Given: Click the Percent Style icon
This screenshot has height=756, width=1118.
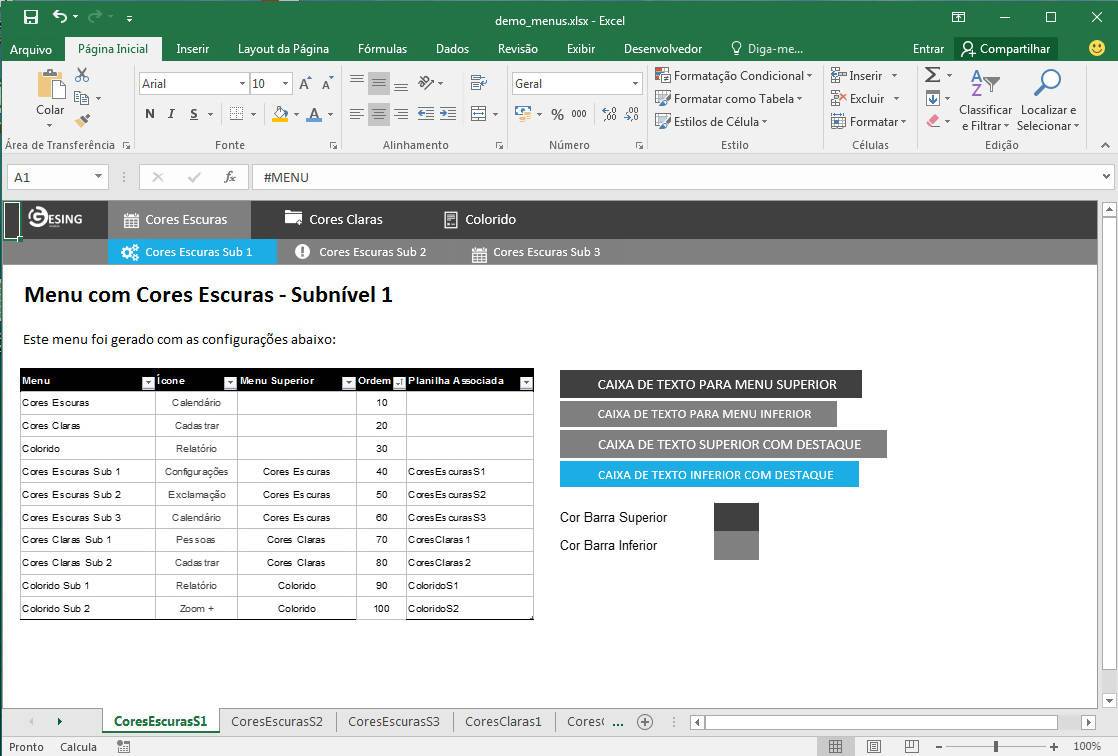Looking at the screenshot, I should coord(557,114).
